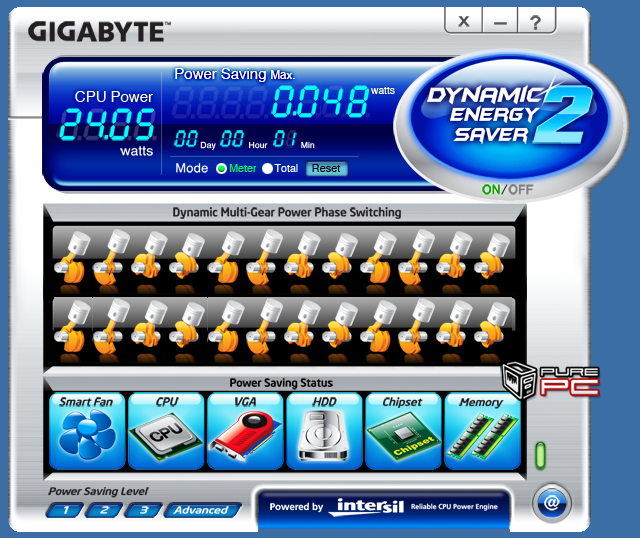Set power saving level 2
The image size is (640, 538).
click(x=102, y=510)
